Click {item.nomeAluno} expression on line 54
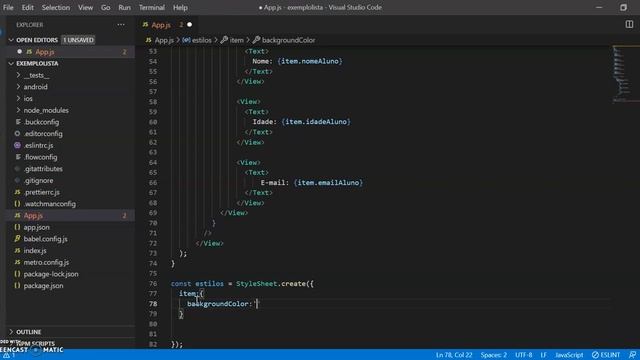 pos(310,61)
